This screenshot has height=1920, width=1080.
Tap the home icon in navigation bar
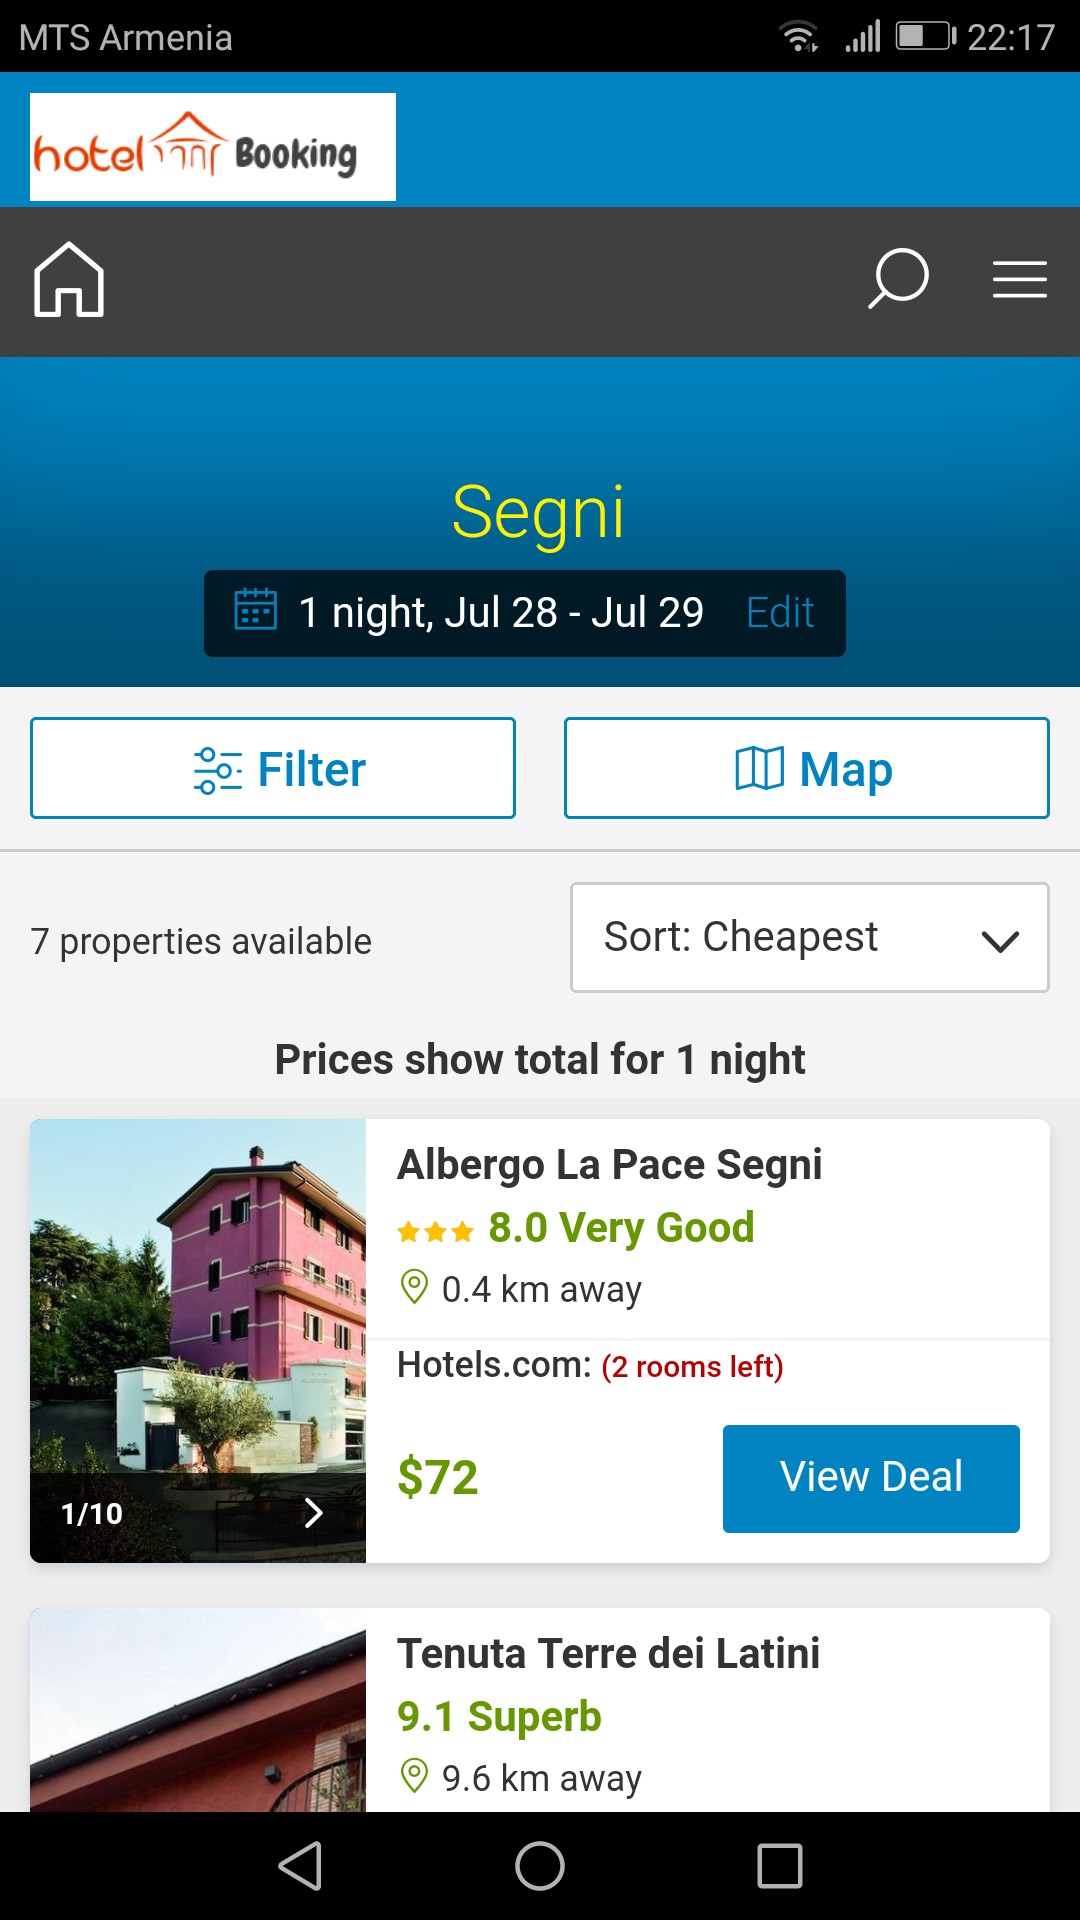(69, 280)
